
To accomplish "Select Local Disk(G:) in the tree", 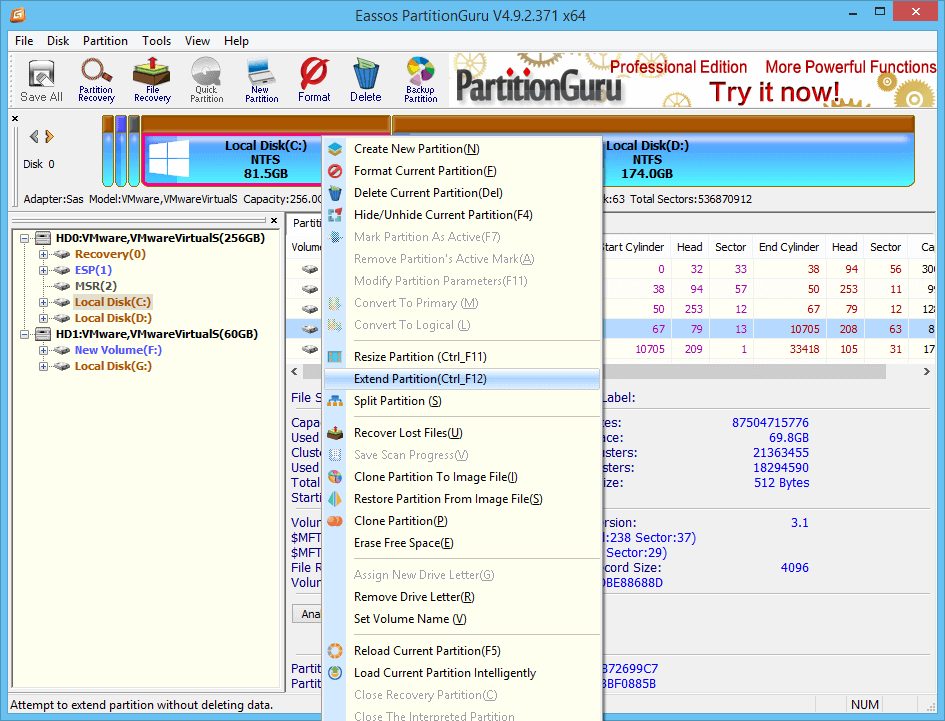I will (113, 366).
